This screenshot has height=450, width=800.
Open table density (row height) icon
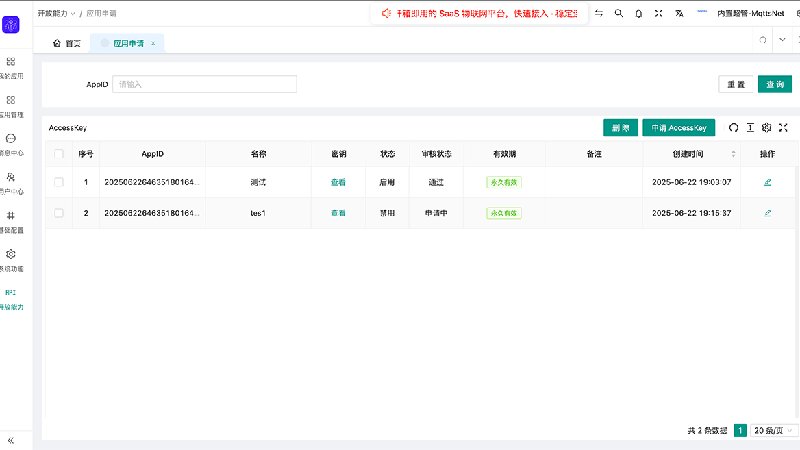750,128
